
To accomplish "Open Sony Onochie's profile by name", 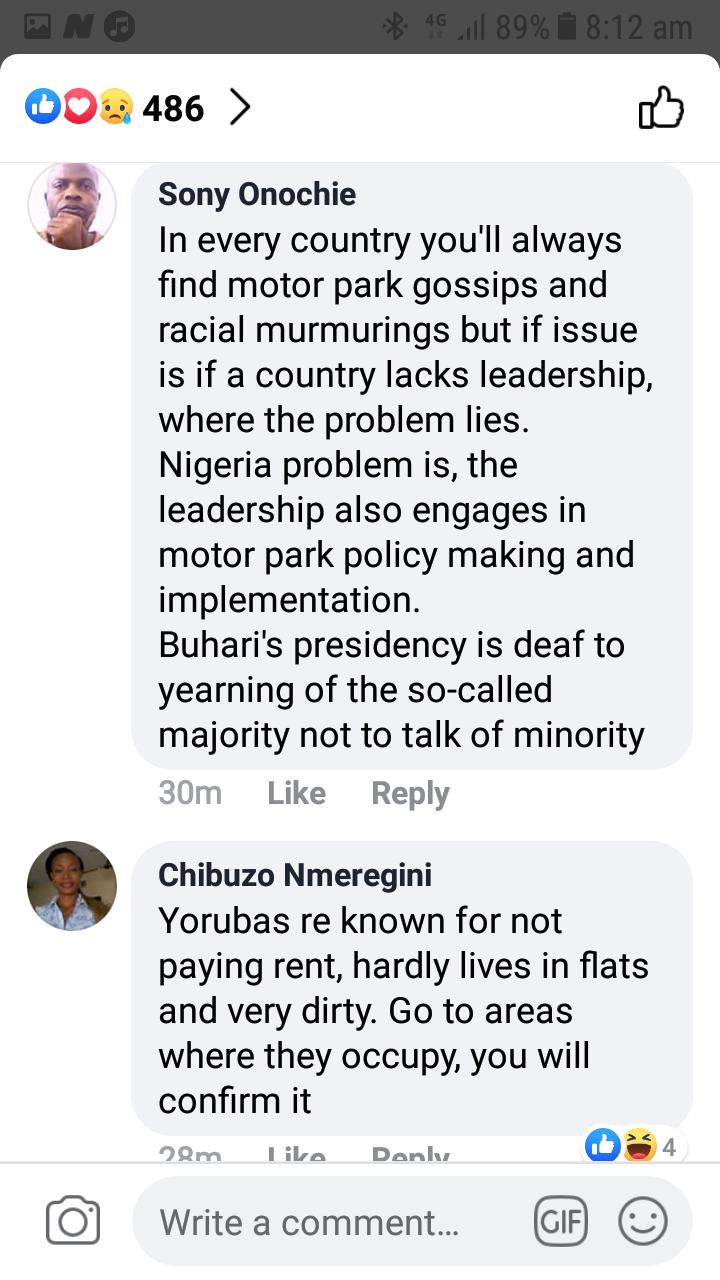I will tap(257, 194).
